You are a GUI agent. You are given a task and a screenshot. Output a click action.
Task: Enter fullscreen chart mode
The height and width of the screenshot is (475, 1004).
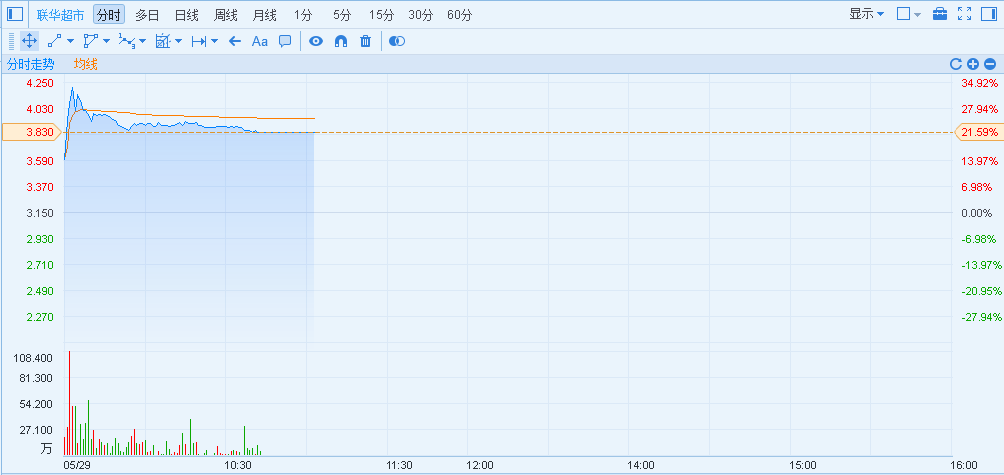[964, 14]
